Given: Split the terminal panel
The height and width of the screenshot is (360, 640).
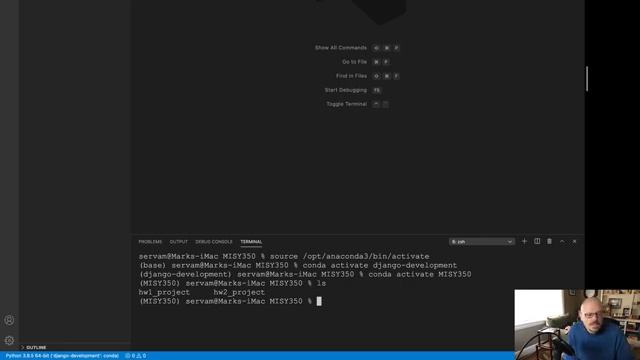Looking at the screenshot, I should point(537,241).
